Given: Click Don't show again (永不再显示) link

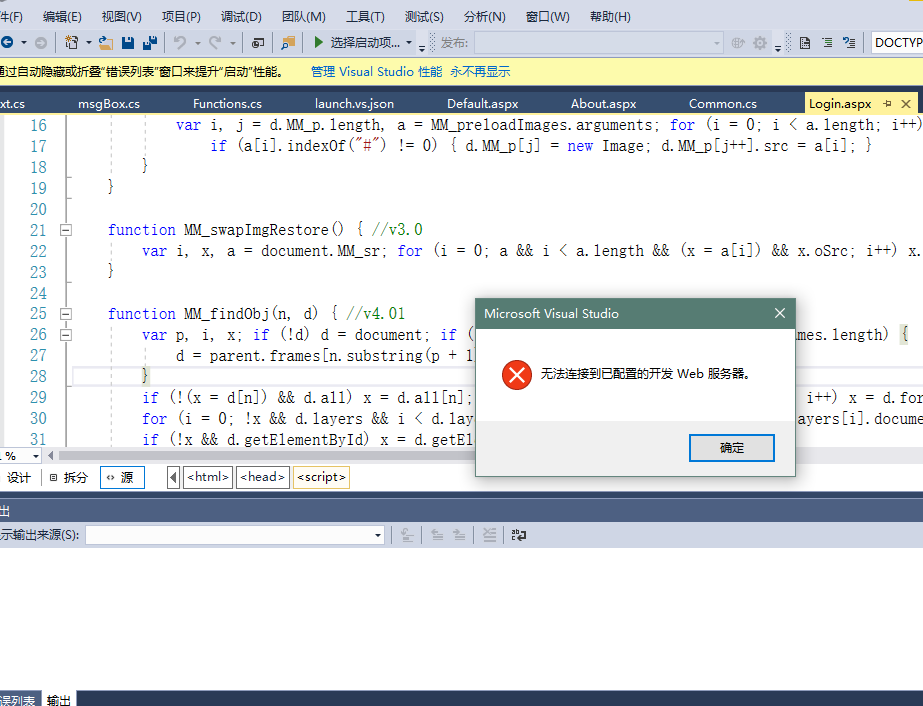Looking at the screenshot, I should click(480, 72).
